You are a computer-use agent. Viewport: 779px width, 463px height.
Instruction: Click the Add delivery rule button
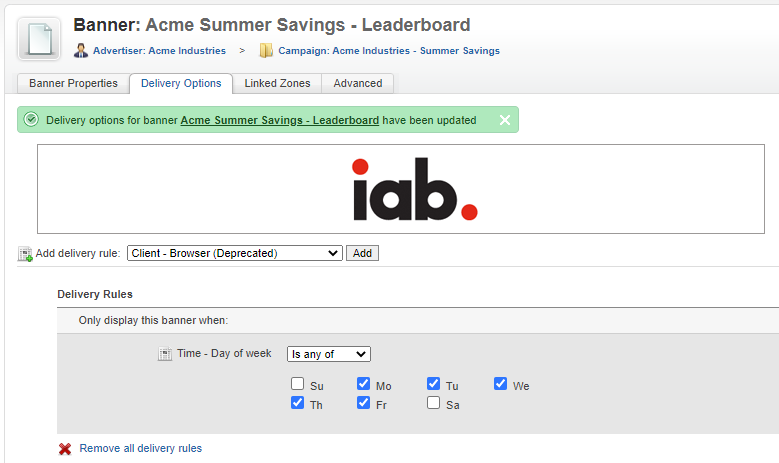(x=362, y=253)
